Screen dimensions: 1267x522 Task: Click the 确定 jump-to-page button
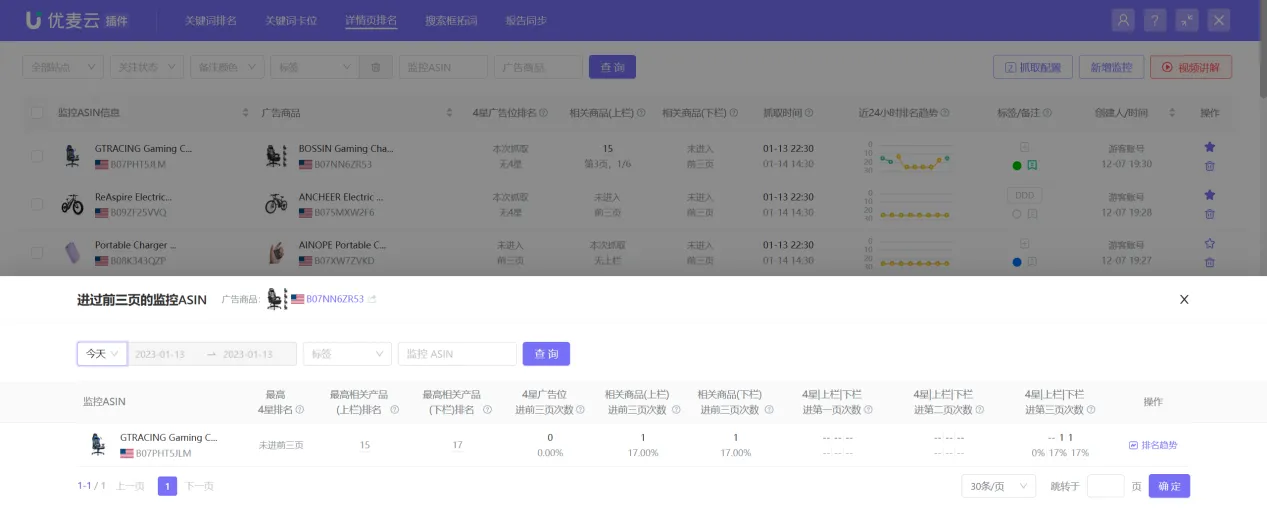(x=1169, y=486)
